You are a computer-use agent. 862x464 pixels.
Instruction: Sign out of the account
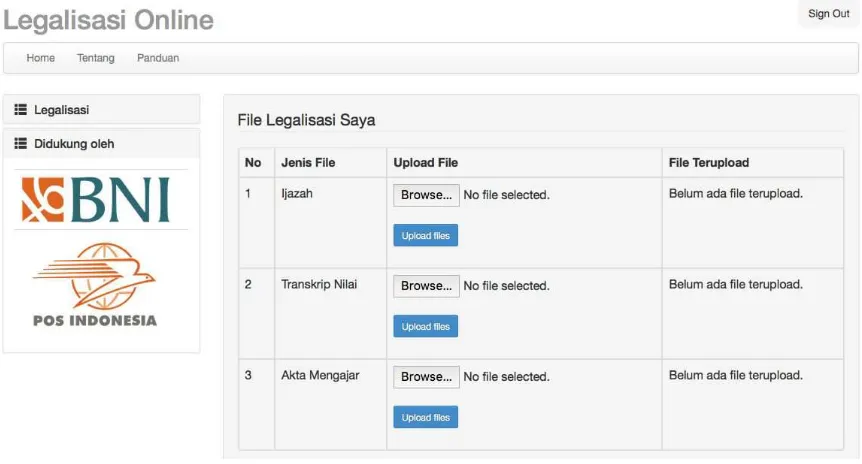click(828, 14)
